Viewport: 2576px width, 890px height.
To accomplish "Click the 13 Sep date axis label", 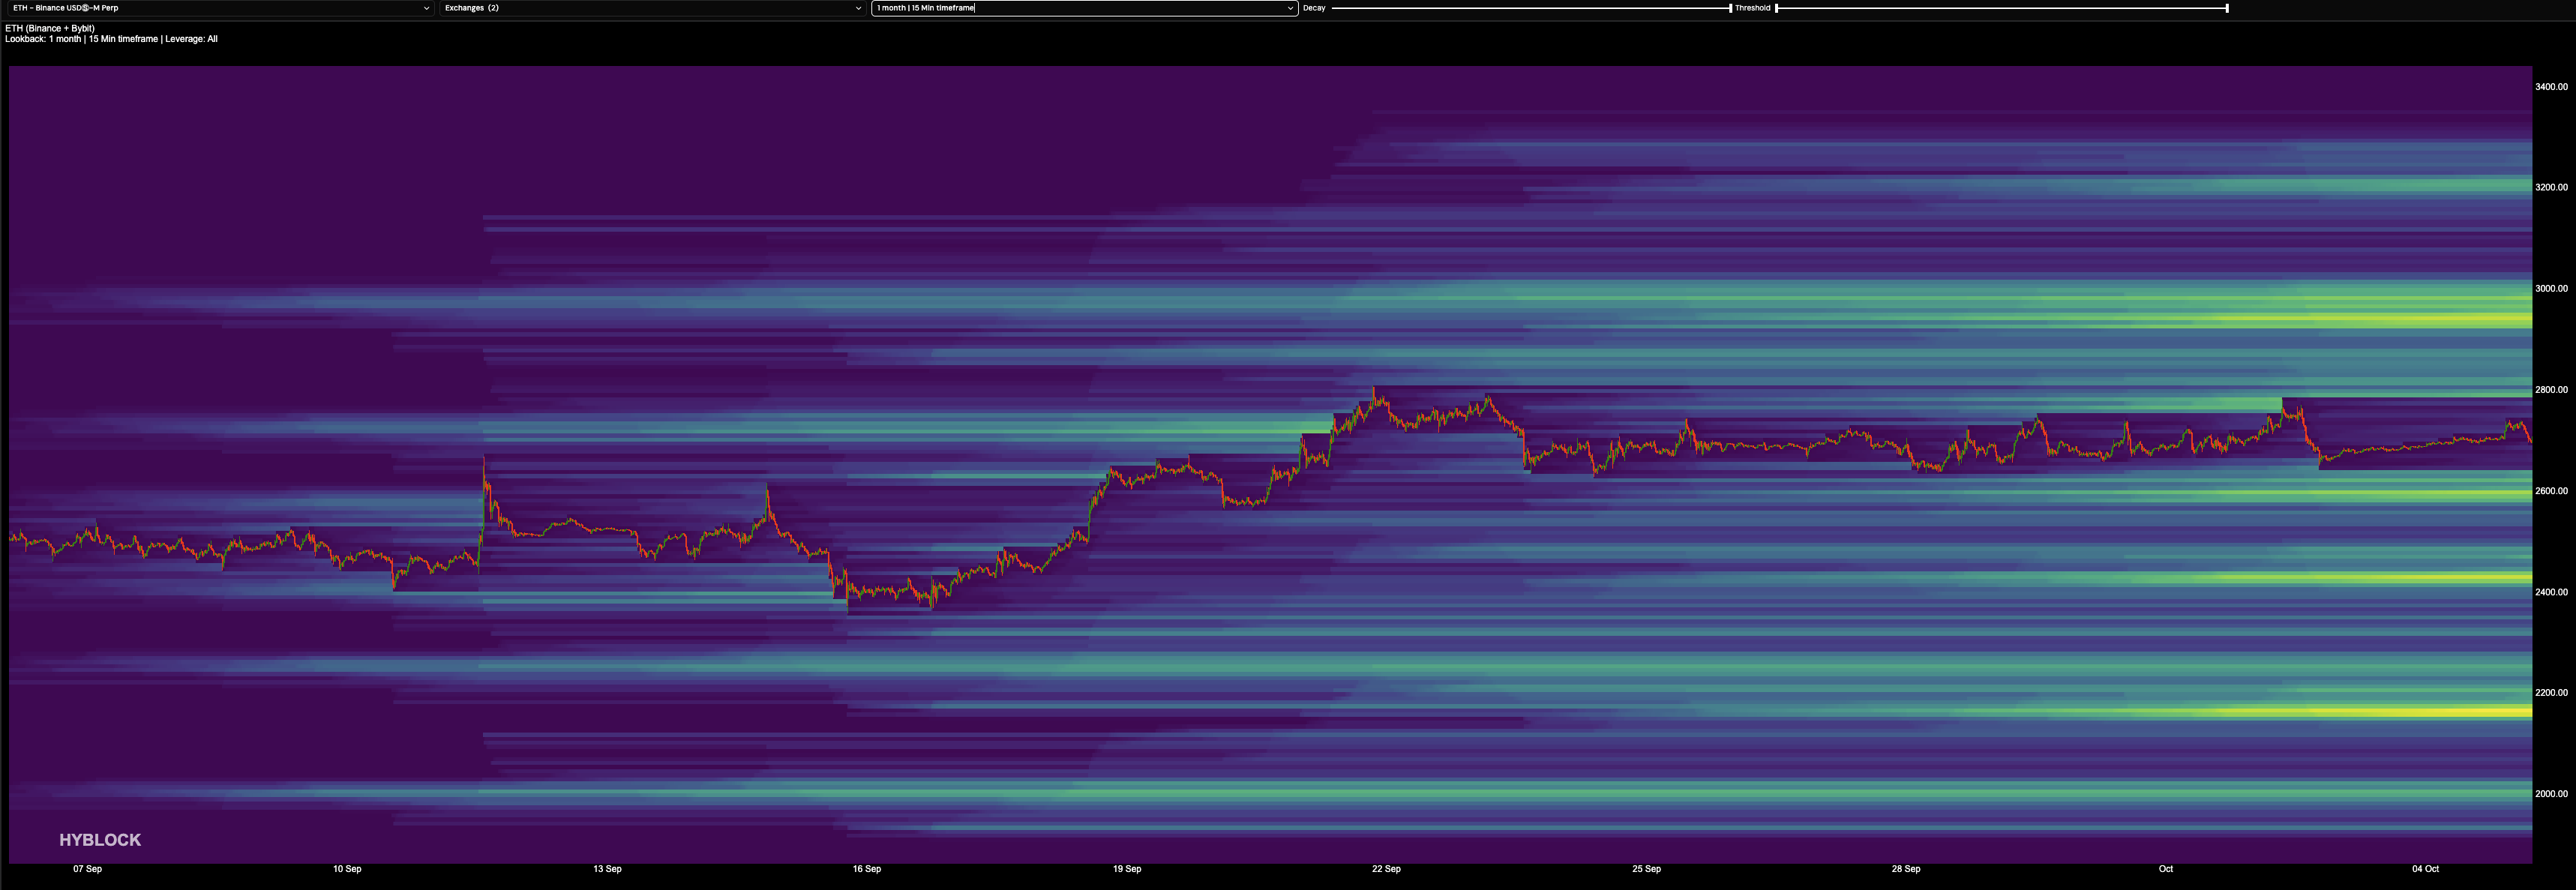I will [607, 869].
